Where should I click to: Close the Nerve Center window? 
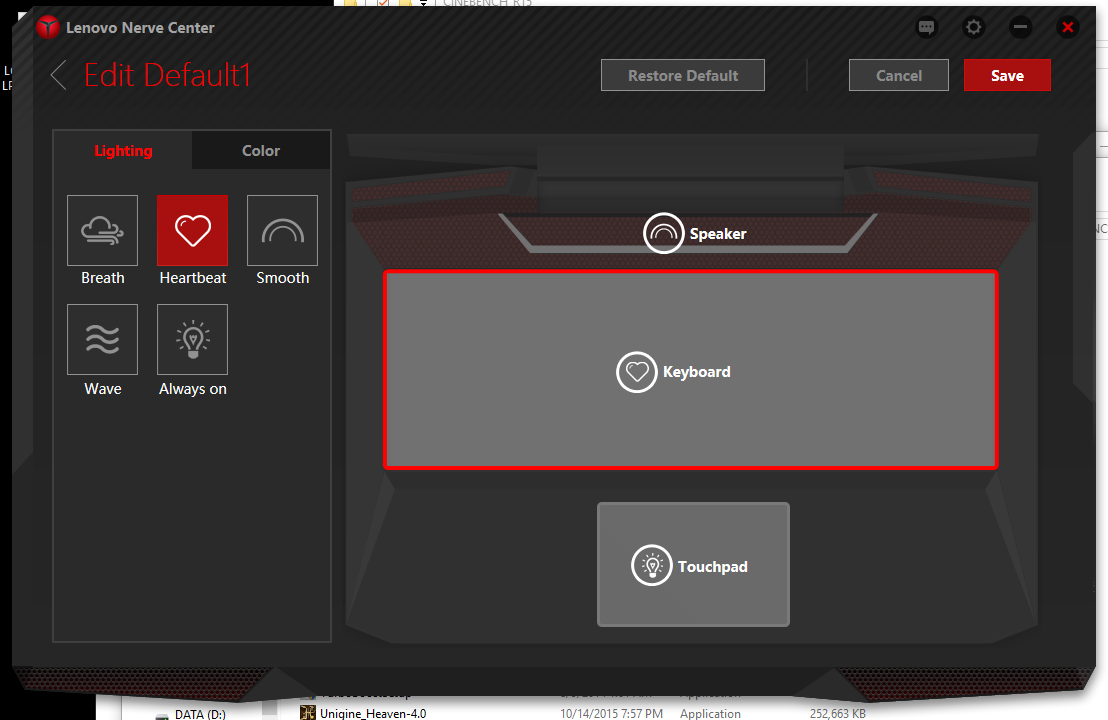(1068, 28)
